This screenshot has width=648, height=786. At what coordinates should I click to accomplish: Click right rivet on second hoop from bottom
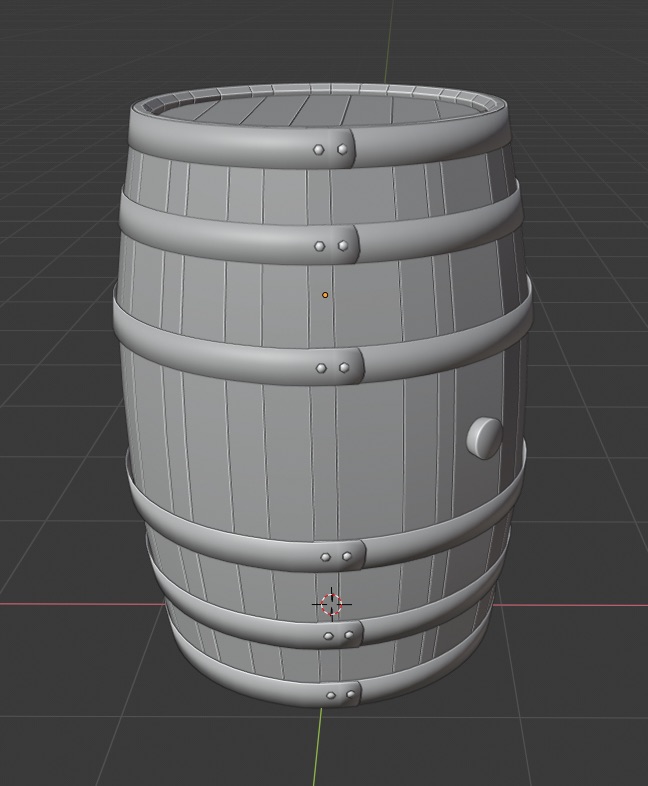point(349,635)
